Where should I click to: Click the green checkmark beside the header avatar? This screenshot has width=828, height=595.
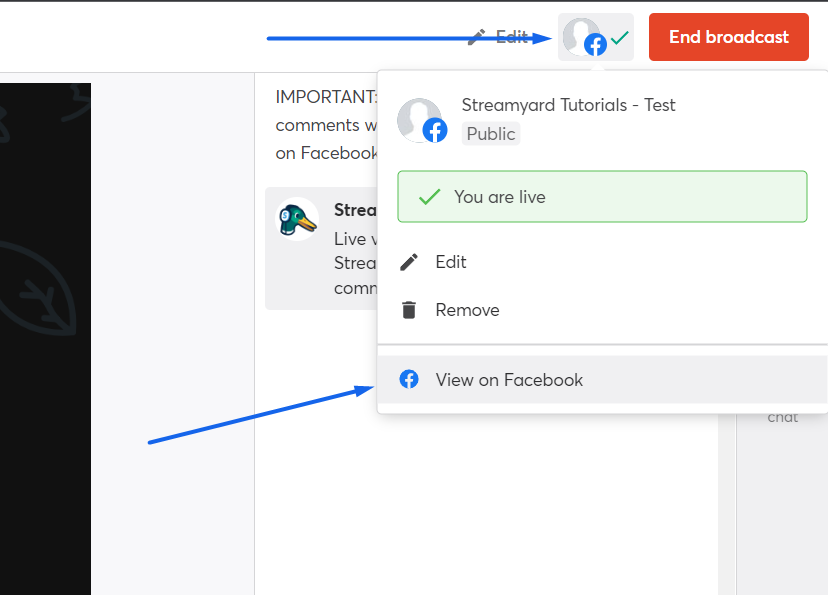(620, 38)
